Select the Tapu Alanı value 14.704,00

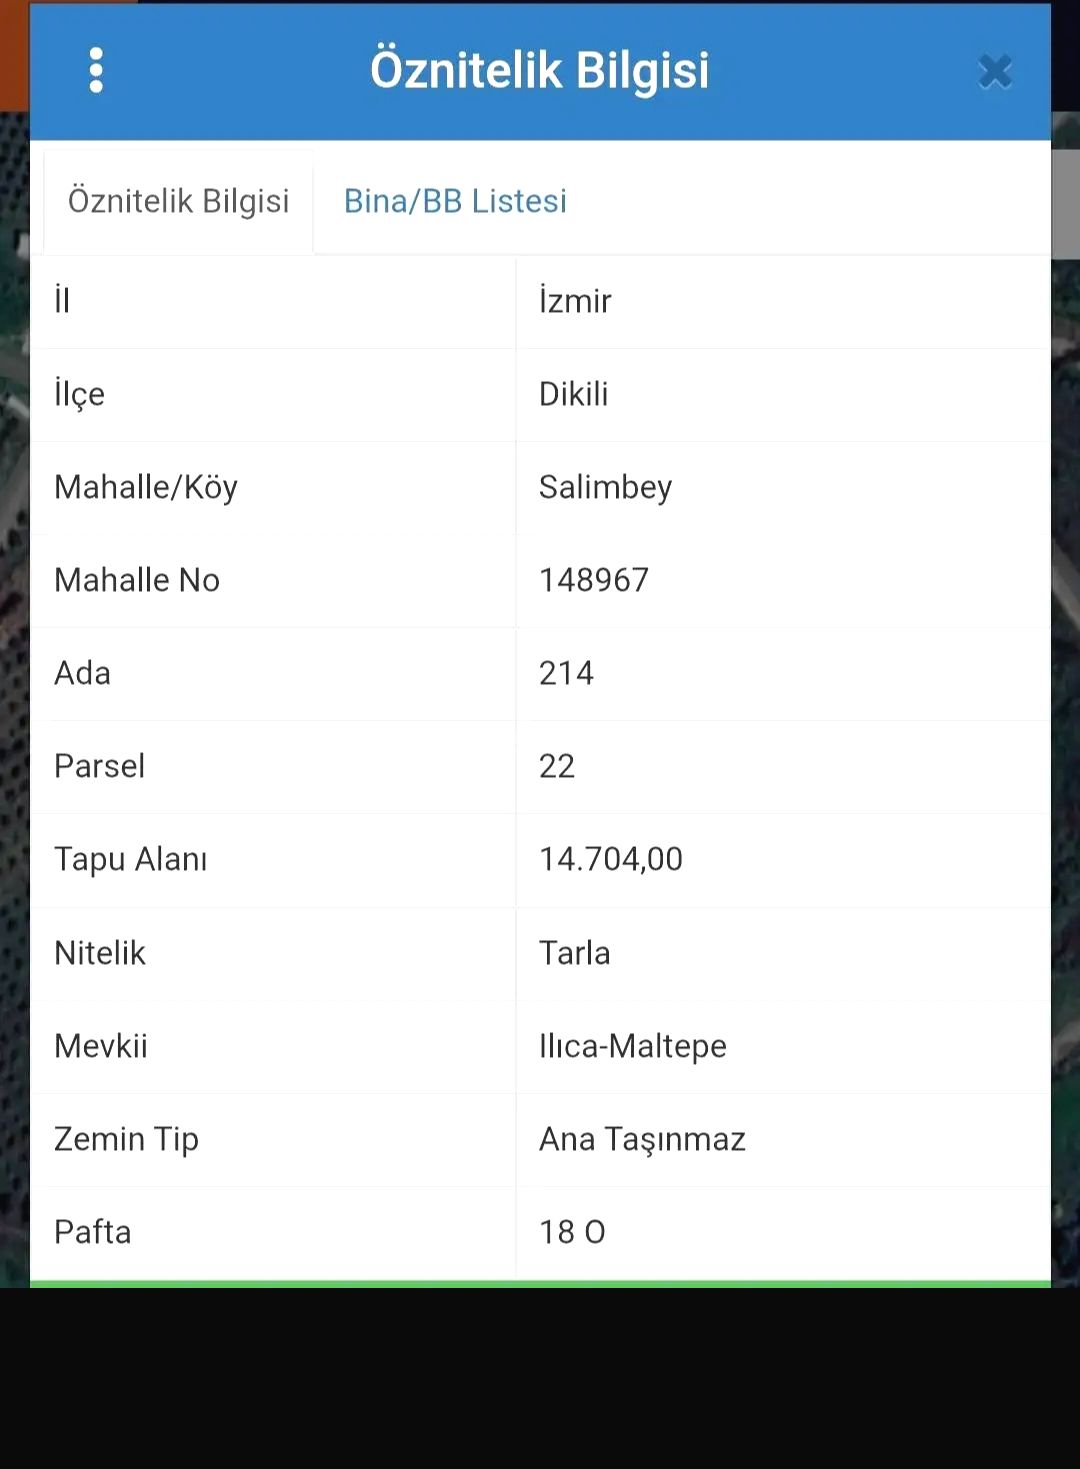pyautogui.click(x=610, y=859)
